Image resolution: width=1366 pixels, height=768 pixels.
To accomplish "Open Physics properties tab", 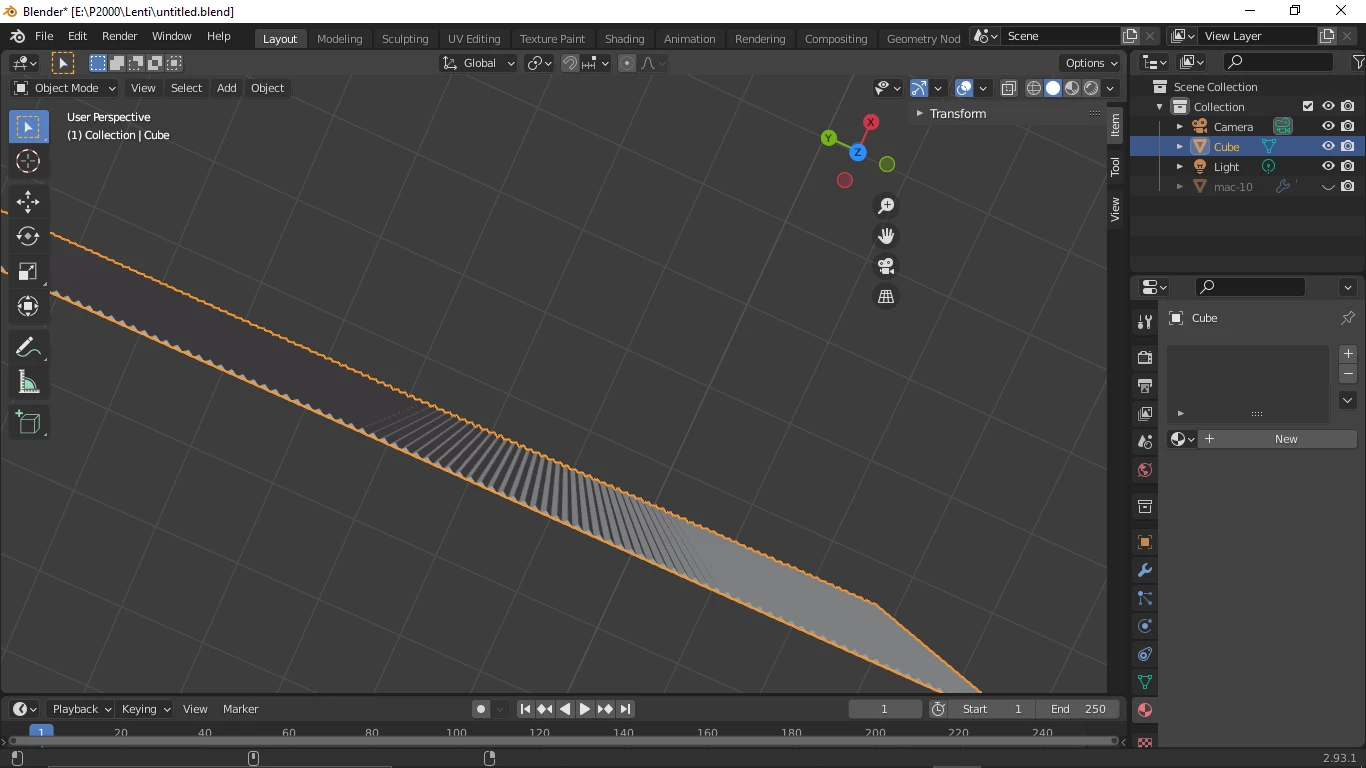I will [1145, 626].
